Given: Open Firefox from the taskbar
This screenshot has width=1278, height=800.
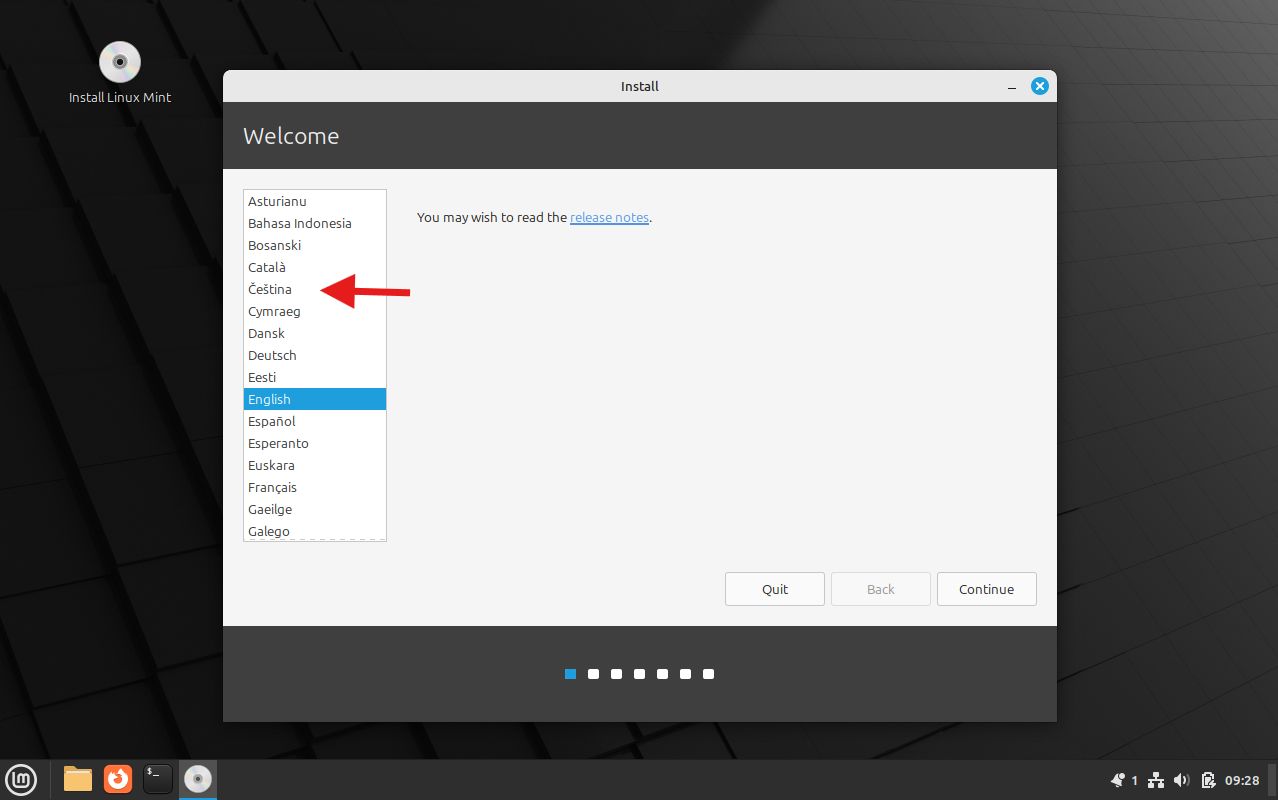Looking at the screenshot, I should [x=118, y=778].
